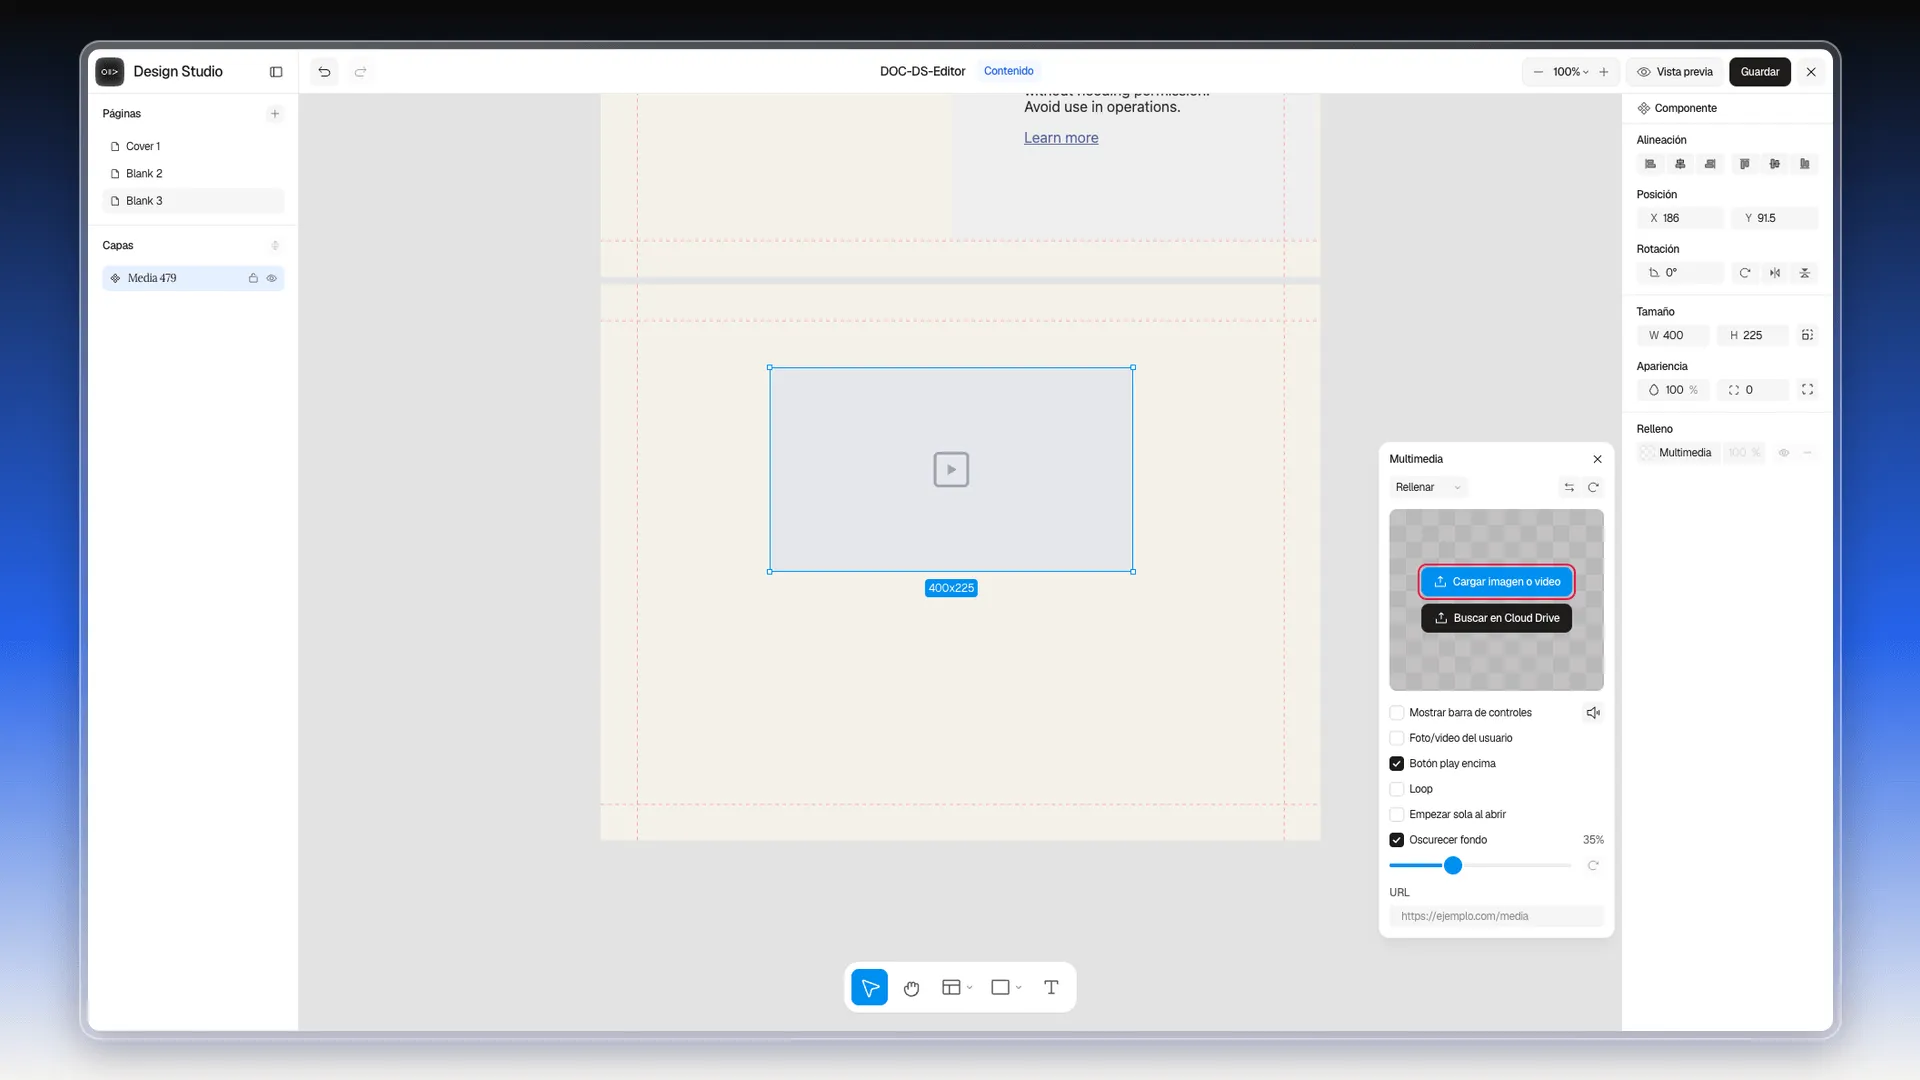Click the aspect ratio lock icon
Screen dimensions: 1920x1080
click(x=1807, y=336)
